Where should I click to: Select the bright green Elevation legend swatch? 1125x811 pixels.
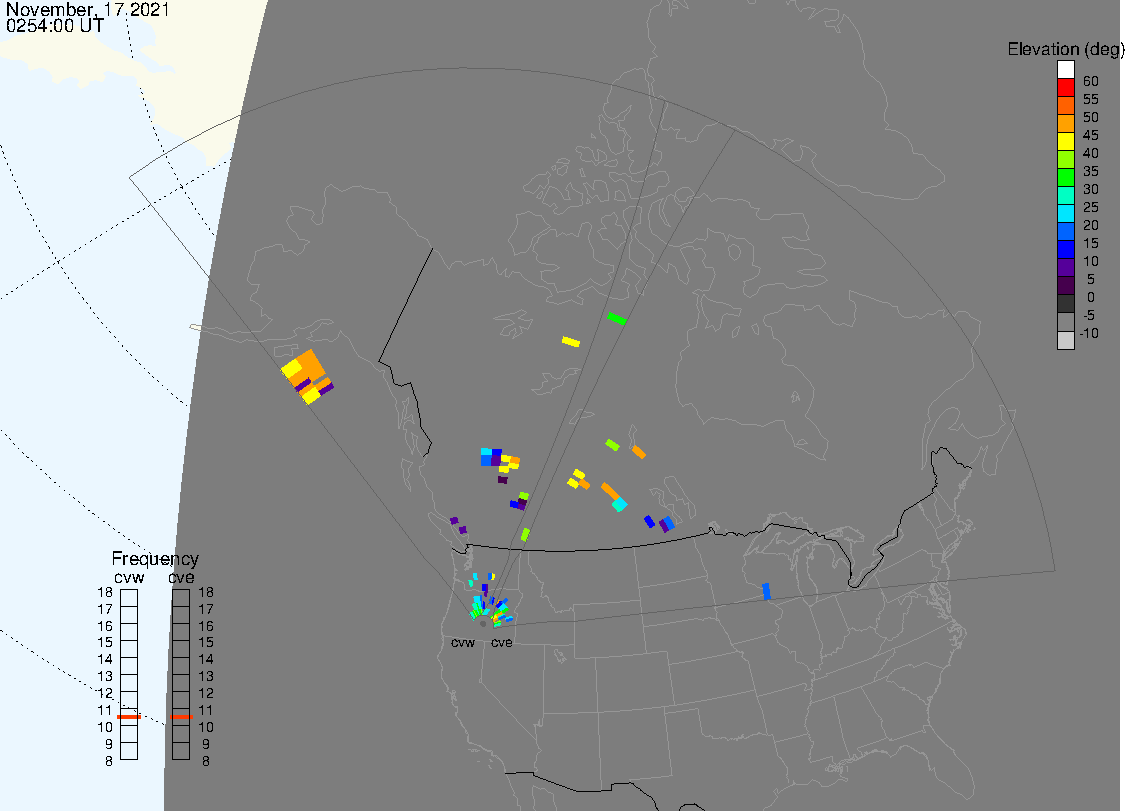coord(1066,178)
